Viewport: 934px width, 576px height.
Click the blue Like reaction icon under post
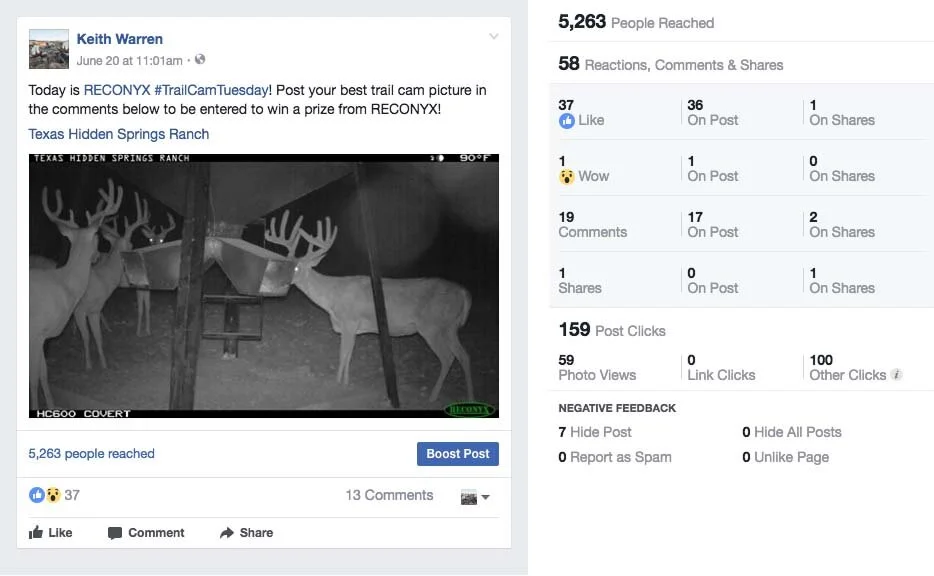(x=37, y=495)
